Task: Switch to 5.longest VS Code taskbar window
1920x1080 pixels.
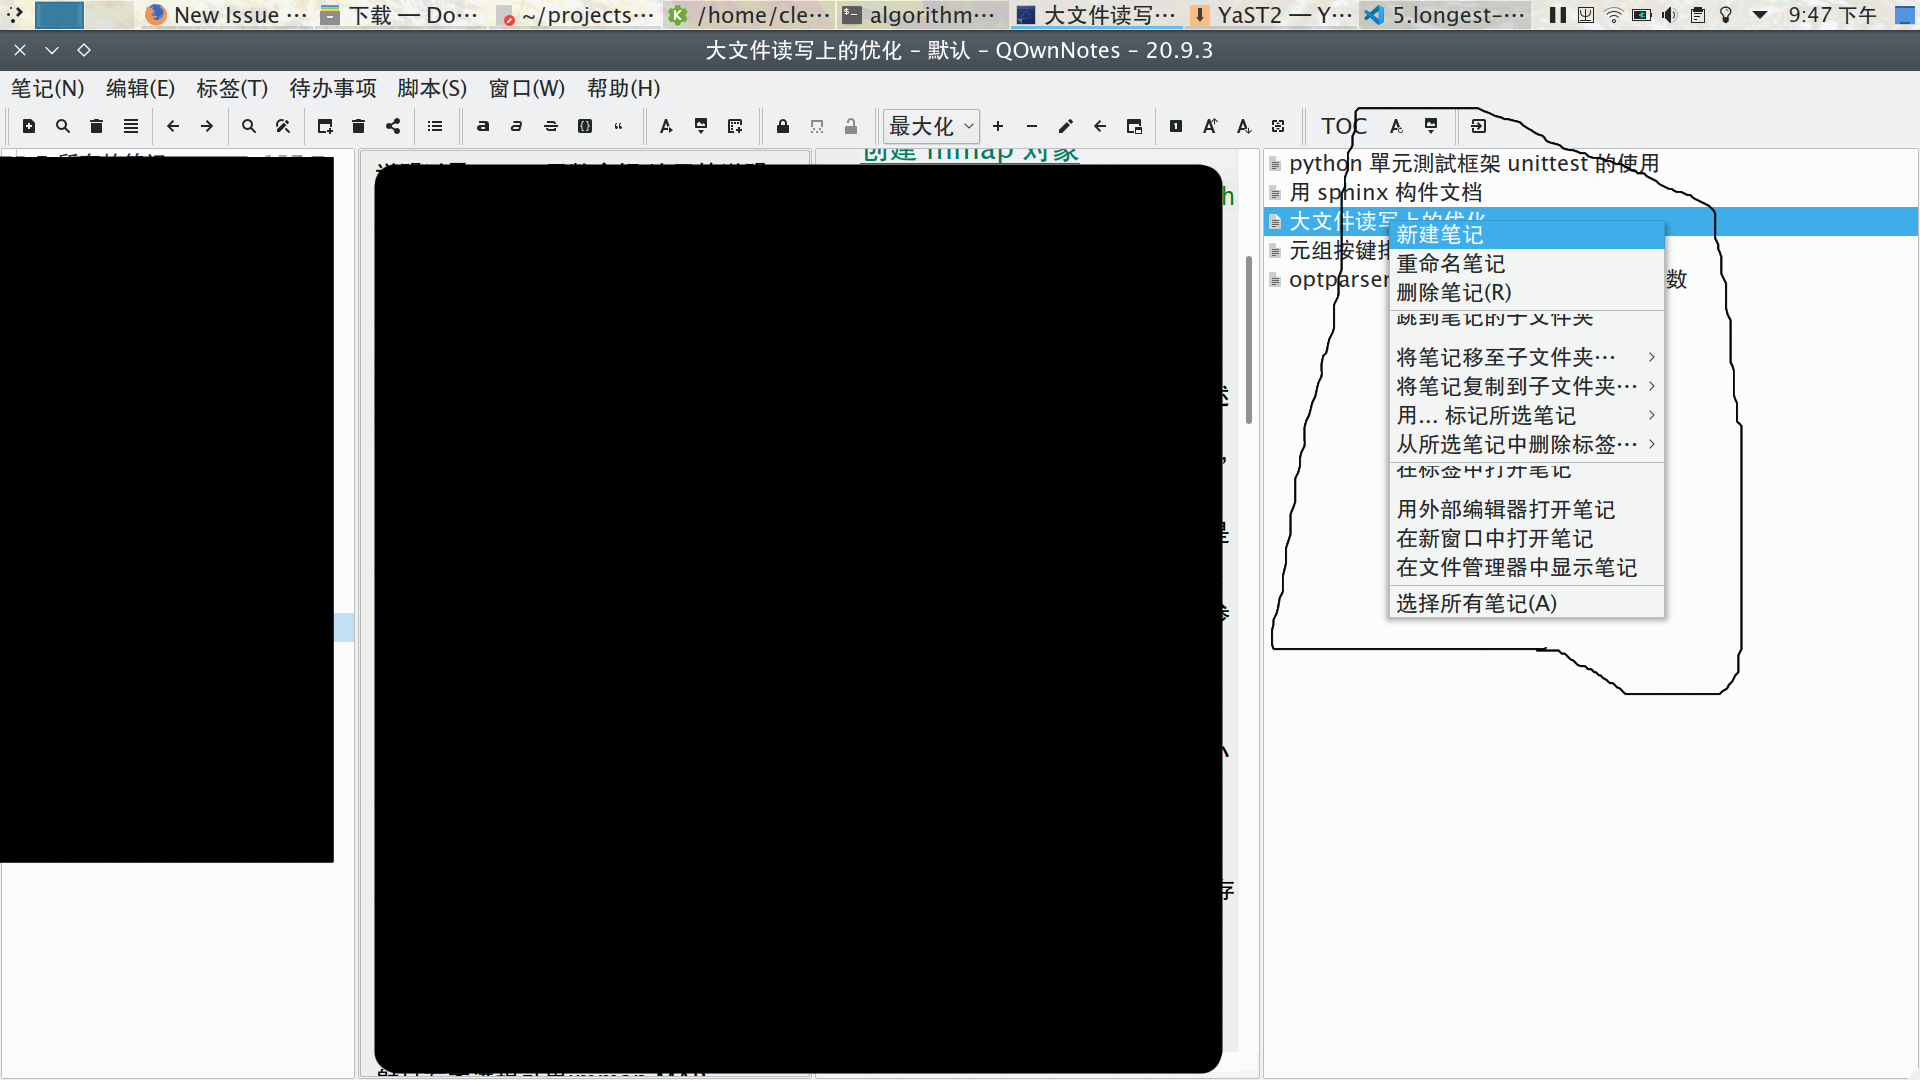Action: click(x=1446, y=15)
